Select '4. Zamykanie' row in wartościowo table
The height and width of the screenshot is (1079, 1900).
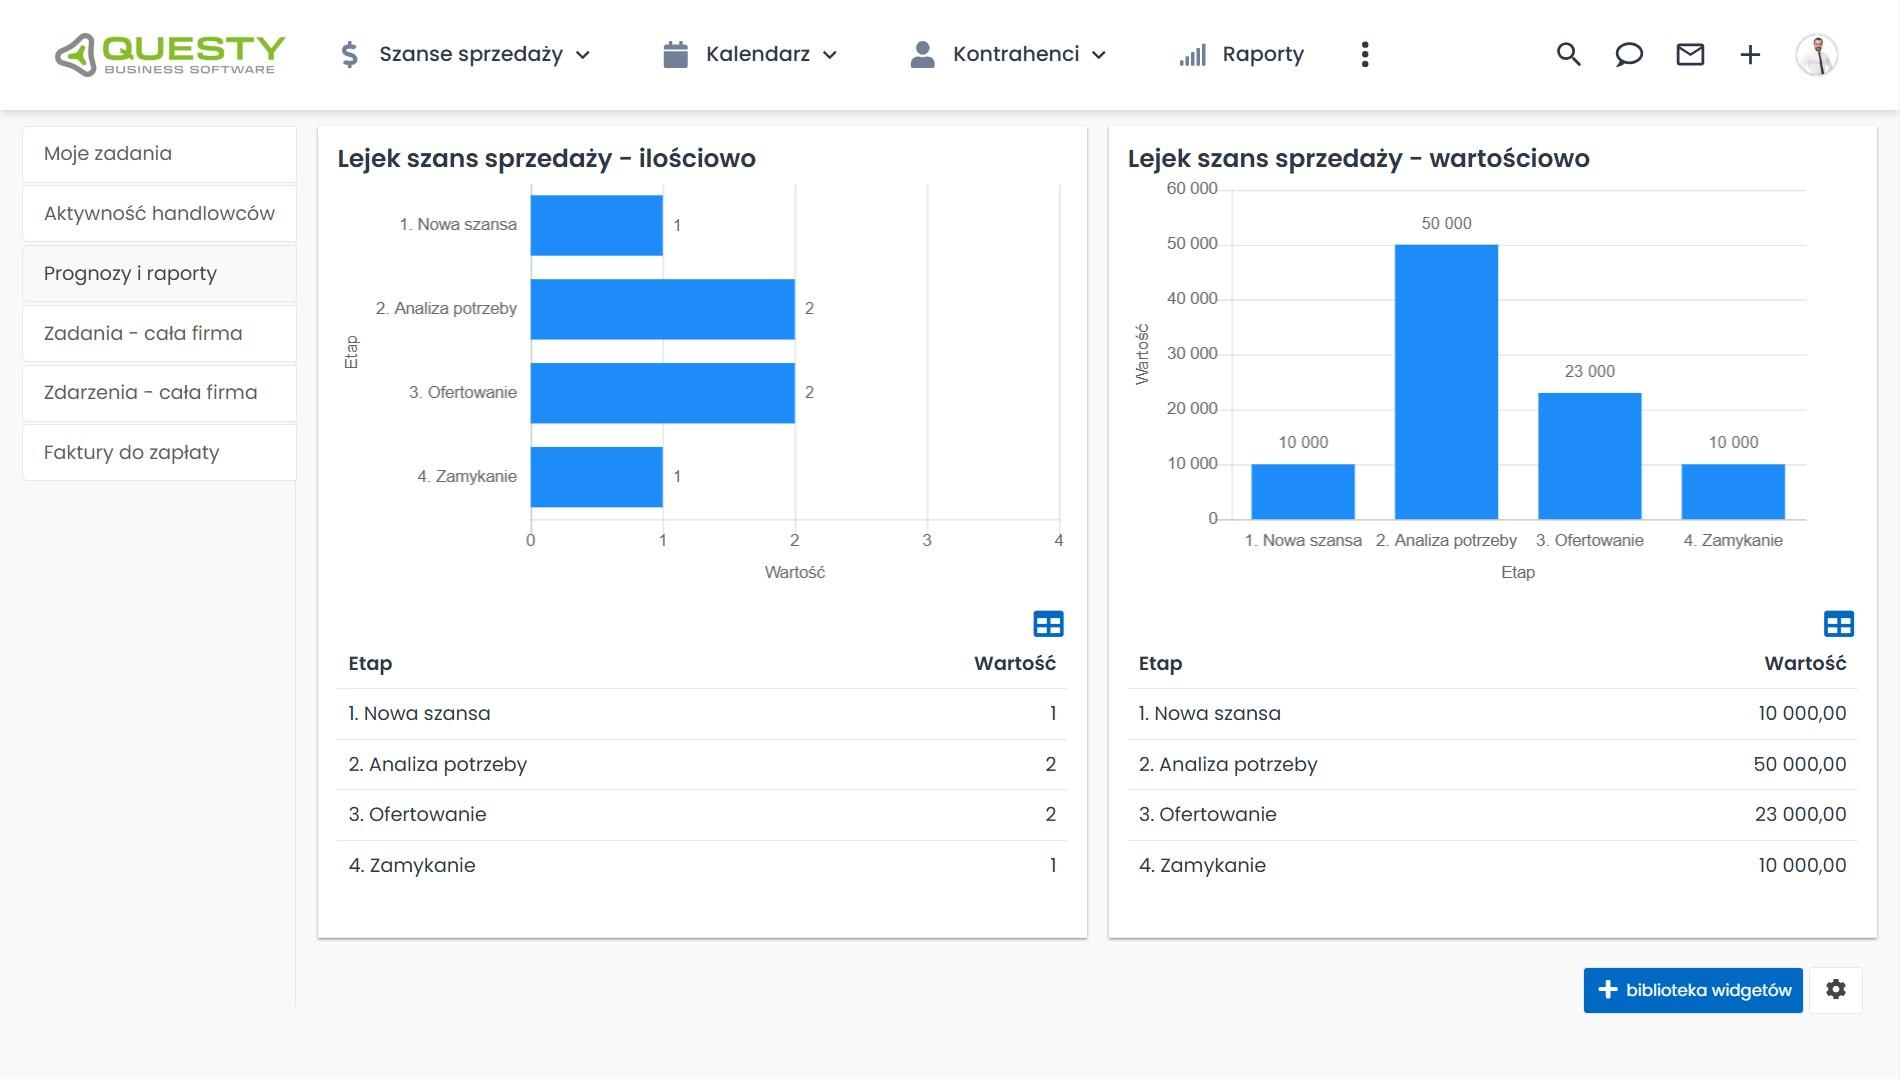(1493, 866)
